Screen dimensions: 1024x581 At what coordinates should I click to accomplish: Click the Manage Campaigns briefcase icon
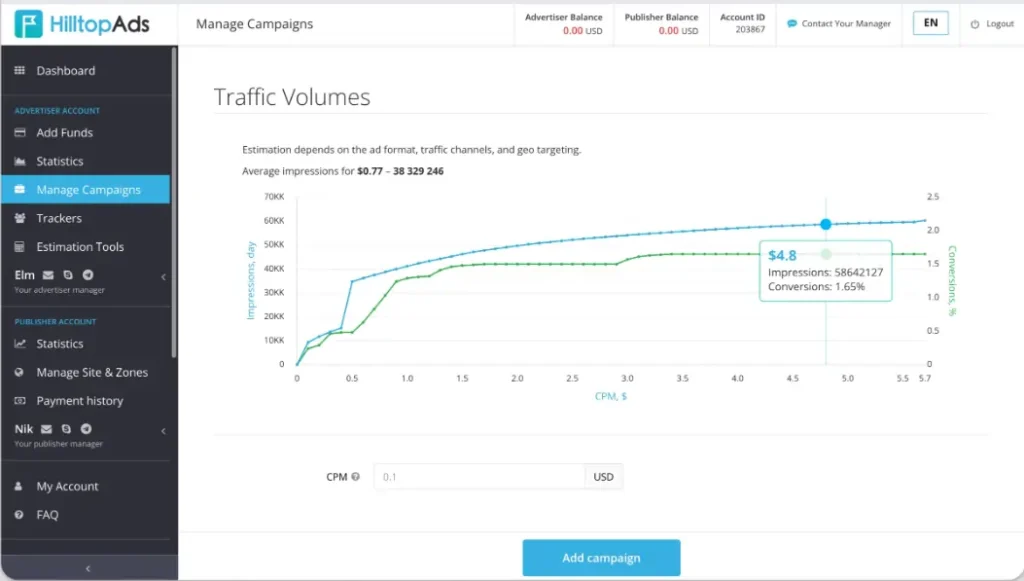(x=20, y=189)
